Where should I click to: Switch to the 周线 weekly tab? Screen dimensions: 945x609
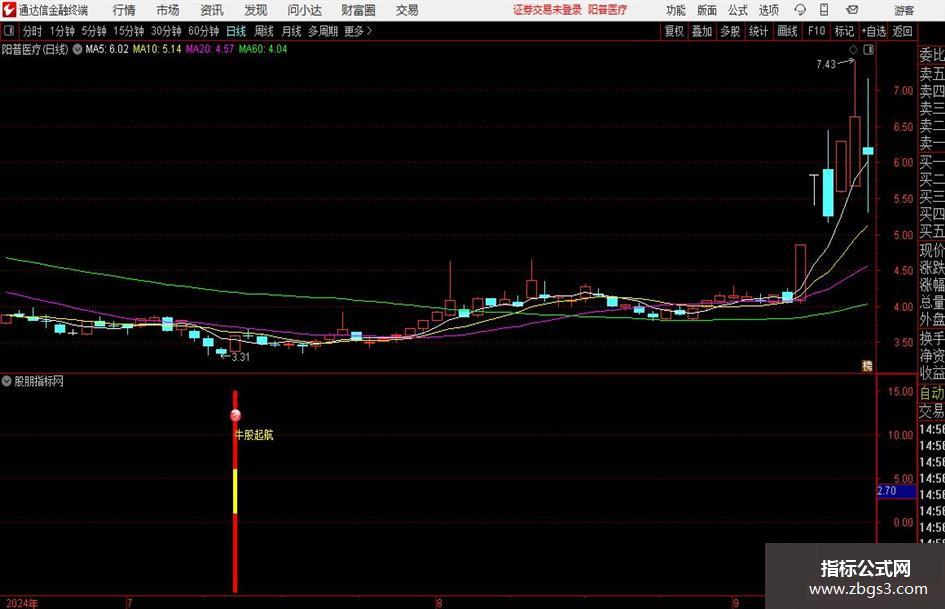[264, 31]
